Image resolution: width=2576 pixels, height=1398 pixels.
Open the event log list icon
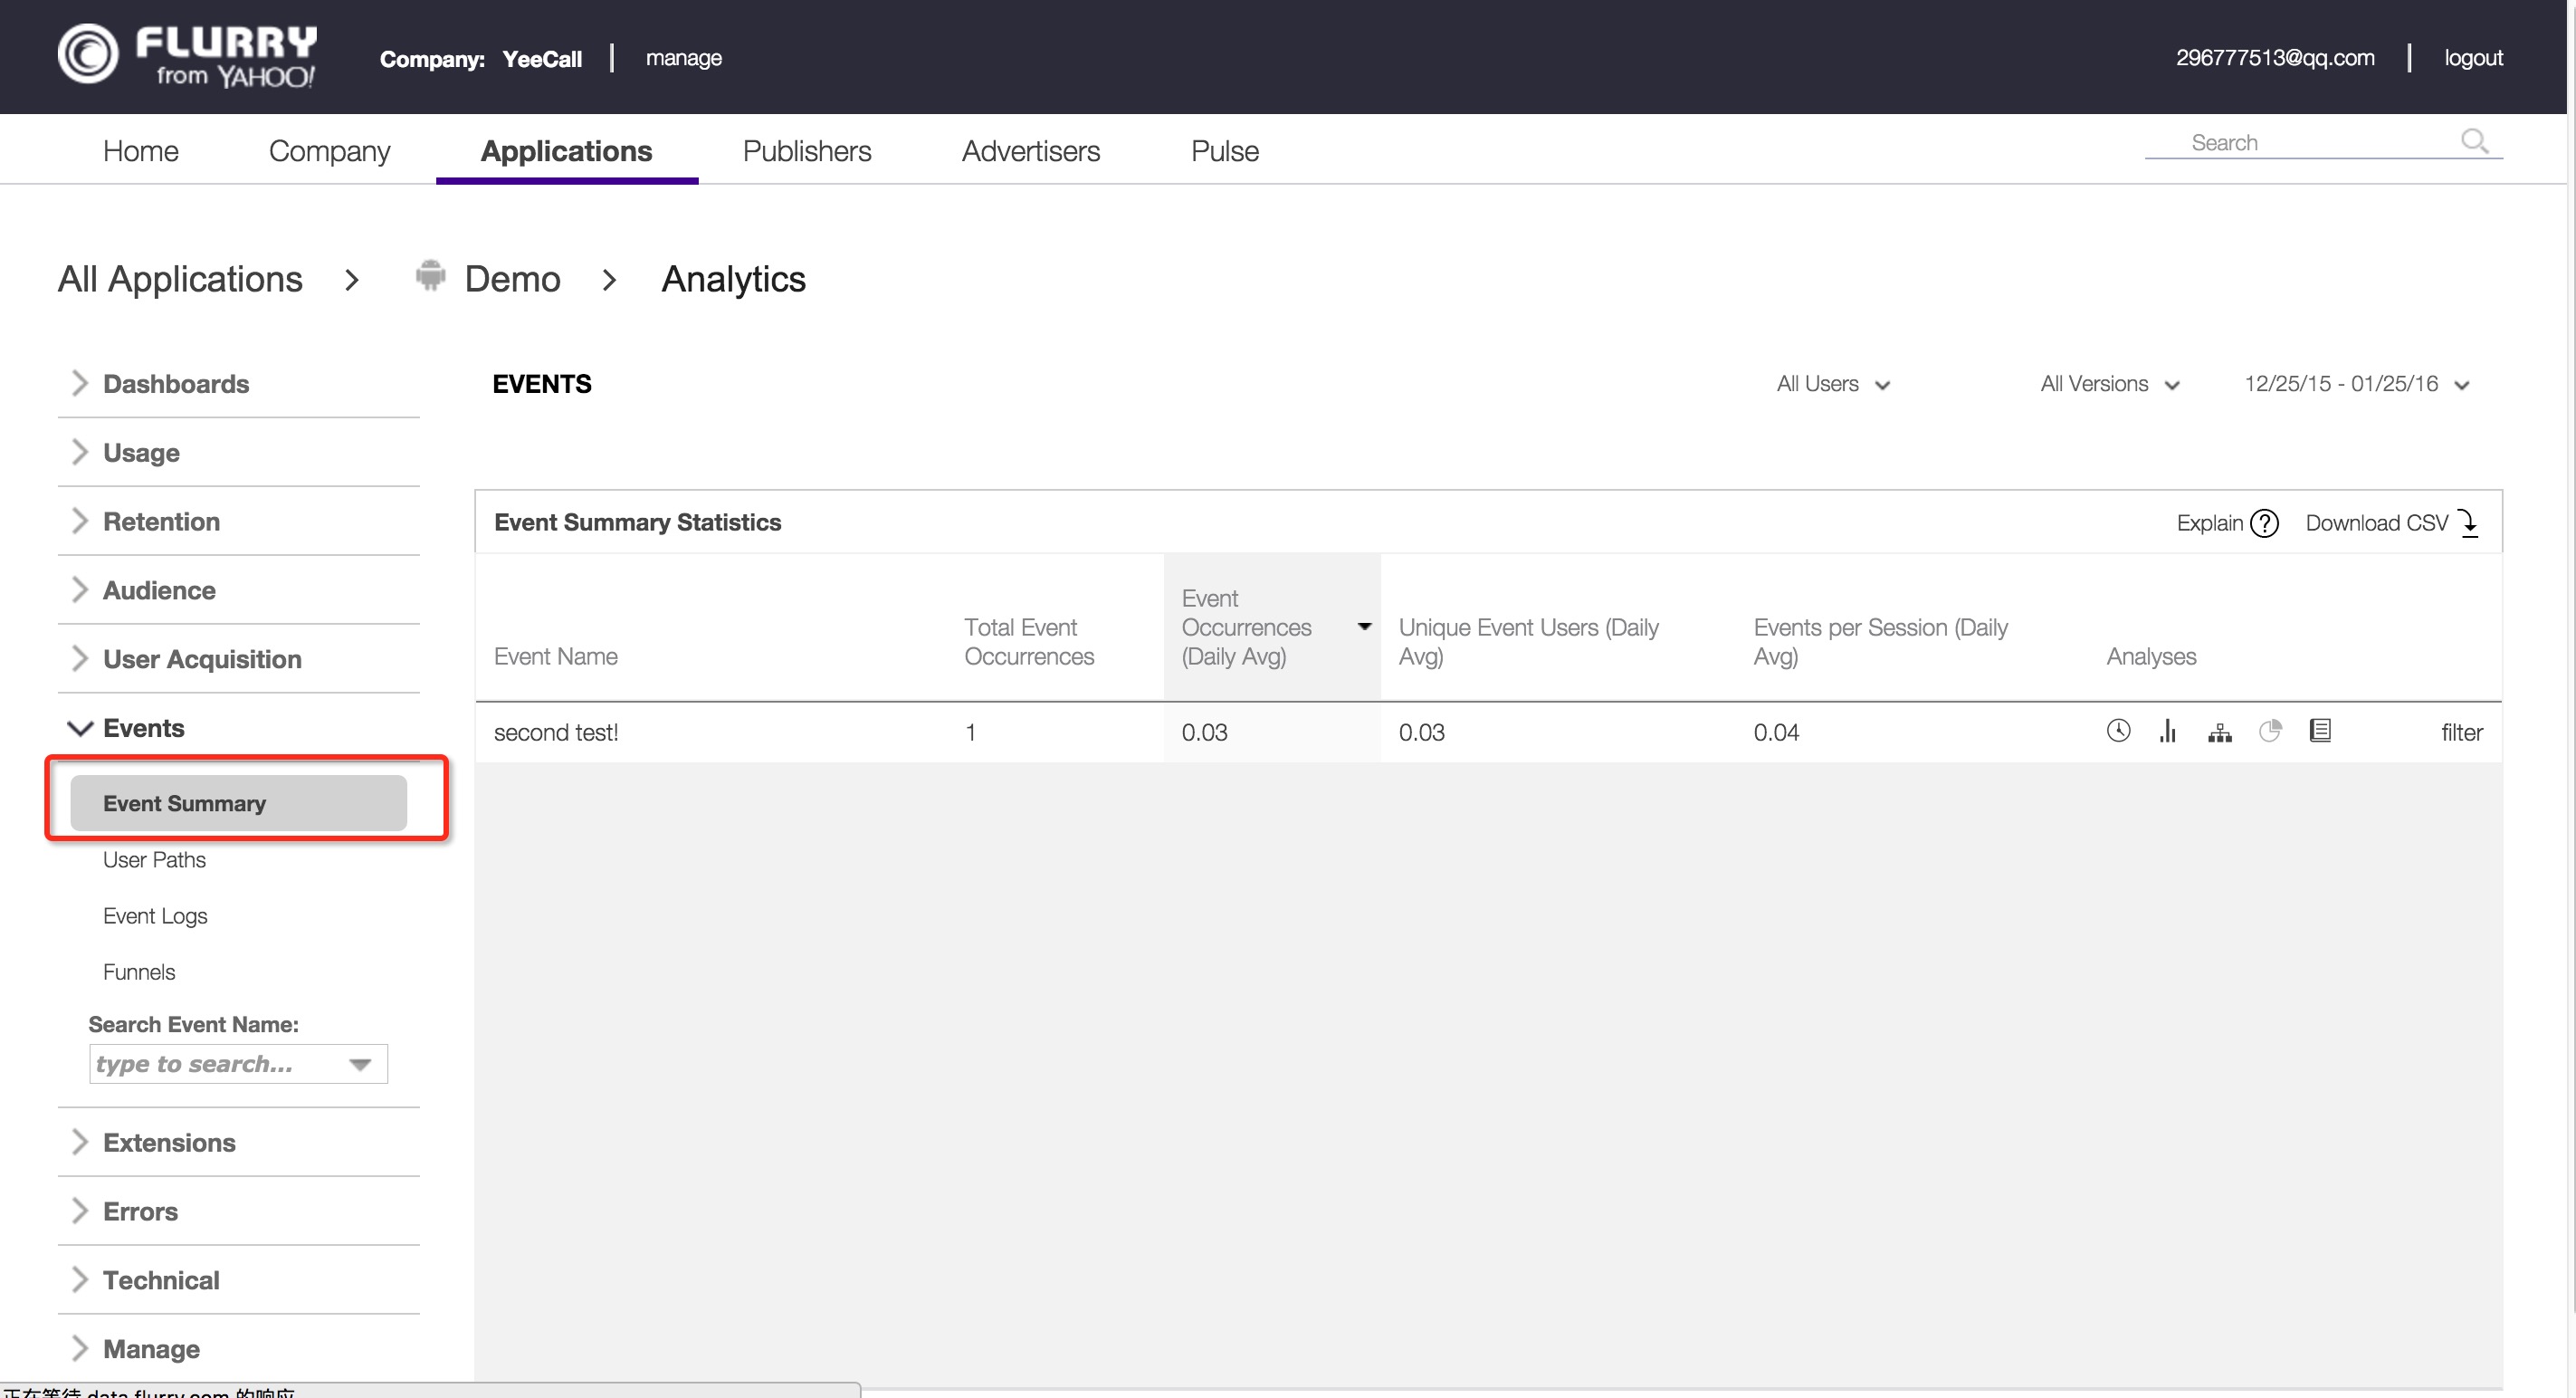[x=2321, y=731]
